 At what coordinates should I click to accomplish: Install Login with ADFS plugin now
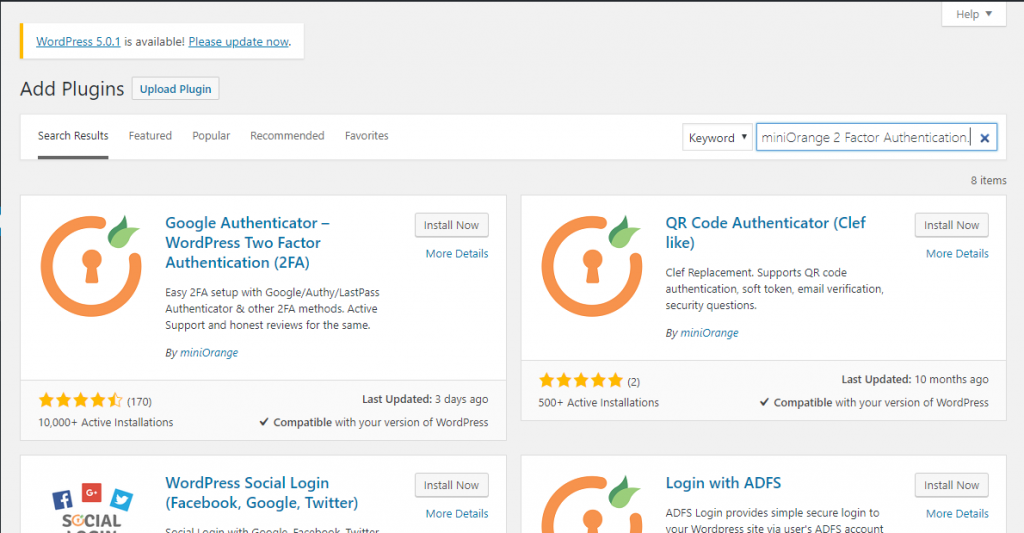point(952,485)
